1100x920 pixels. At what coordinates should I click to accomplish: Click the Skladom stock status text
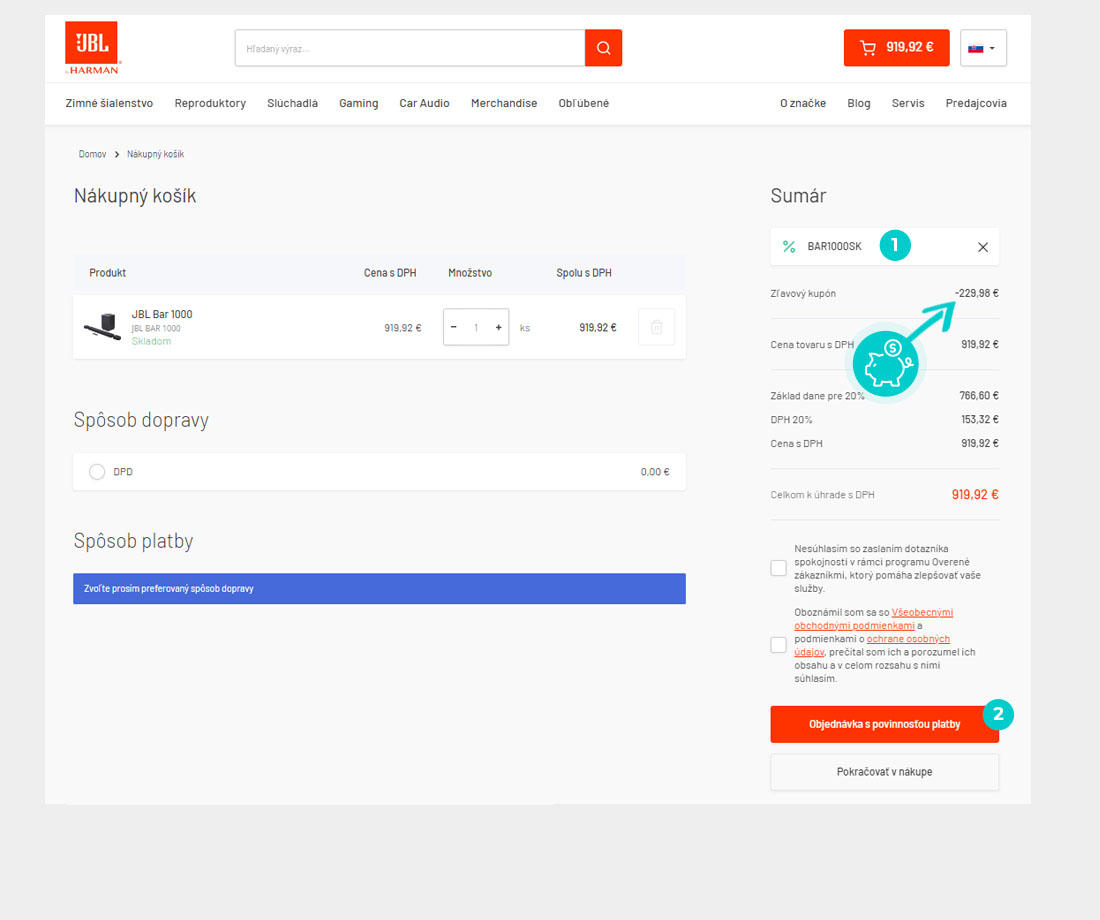tap(152, 341)
